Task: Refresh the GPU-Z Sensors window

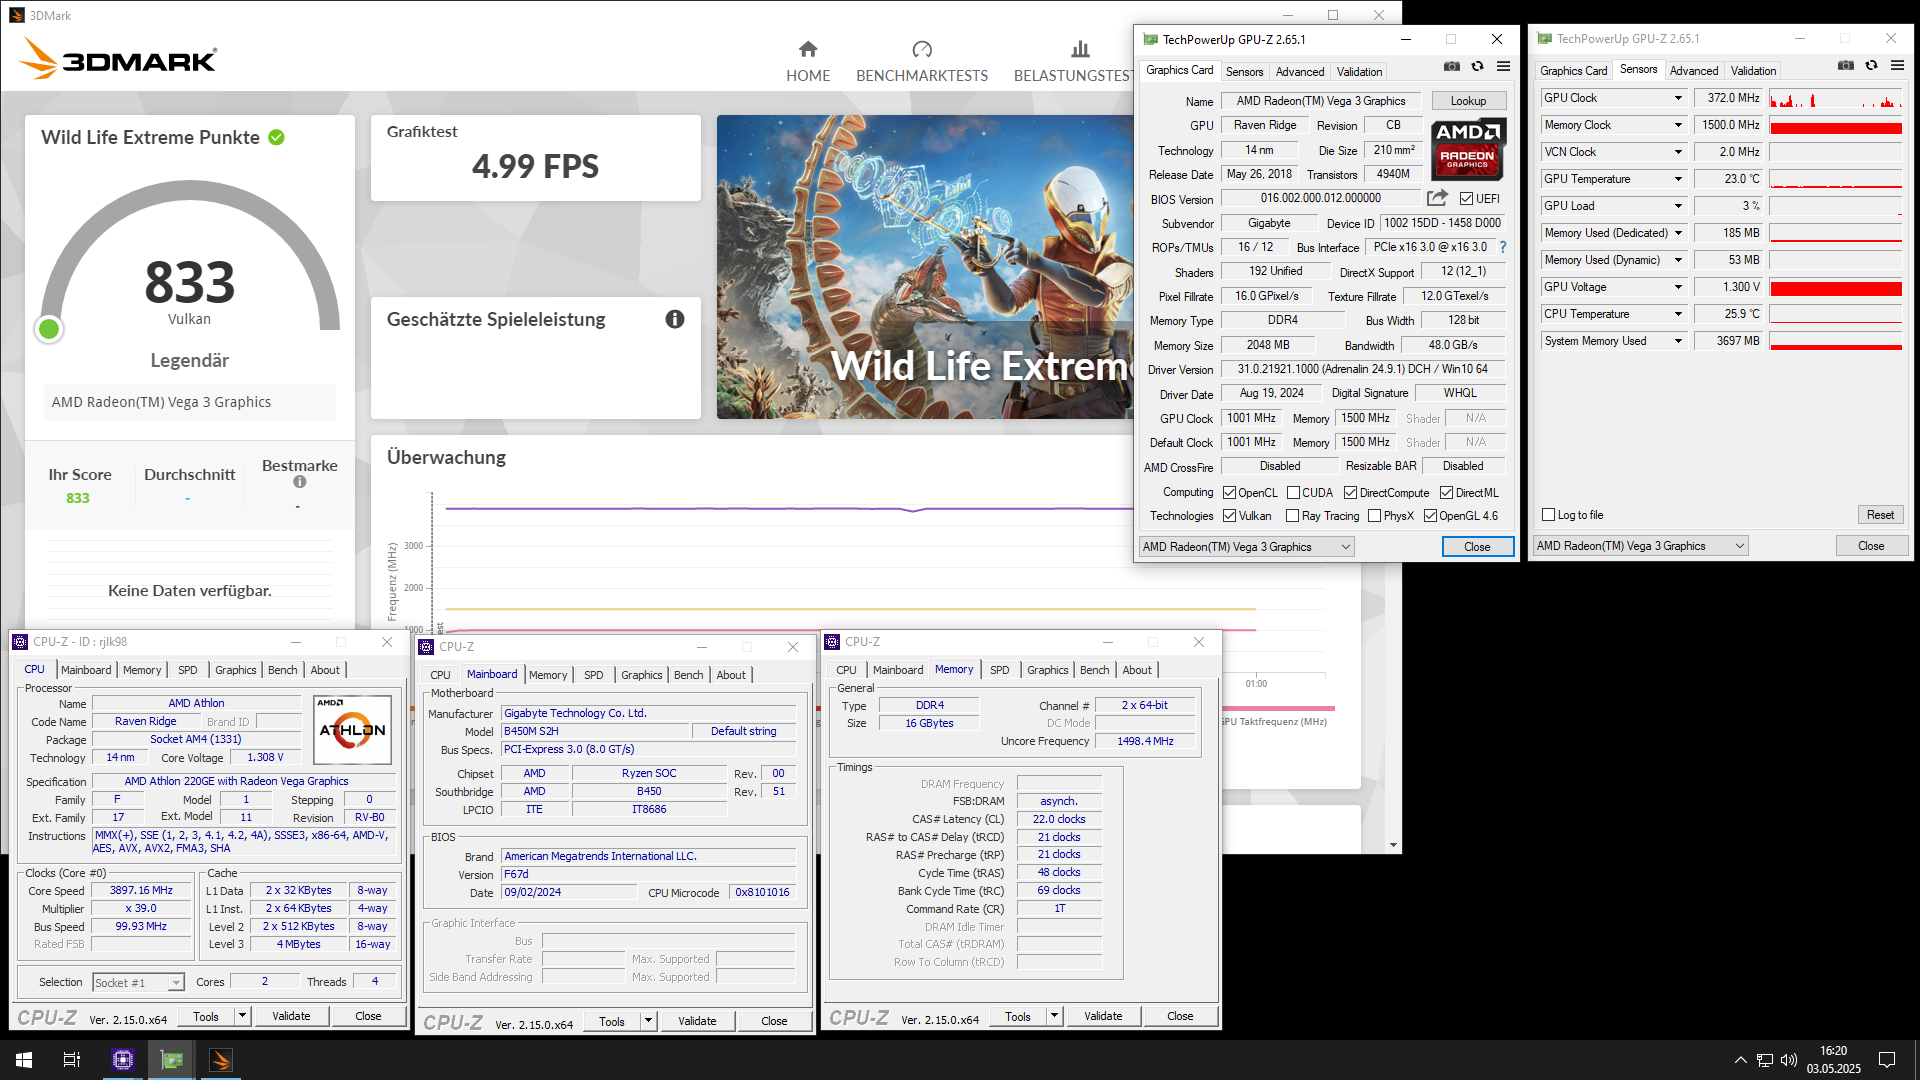Action: click(x=1871, y=66)
